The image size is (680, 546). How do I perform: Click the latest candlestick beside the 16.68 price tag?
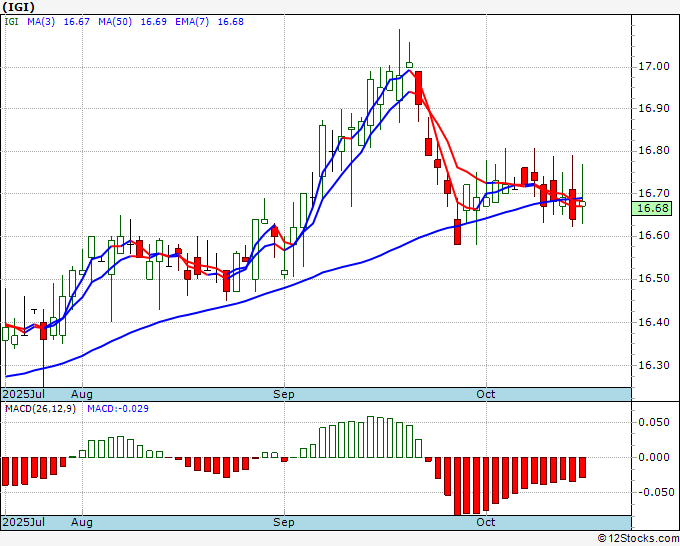tap(582, 203)
